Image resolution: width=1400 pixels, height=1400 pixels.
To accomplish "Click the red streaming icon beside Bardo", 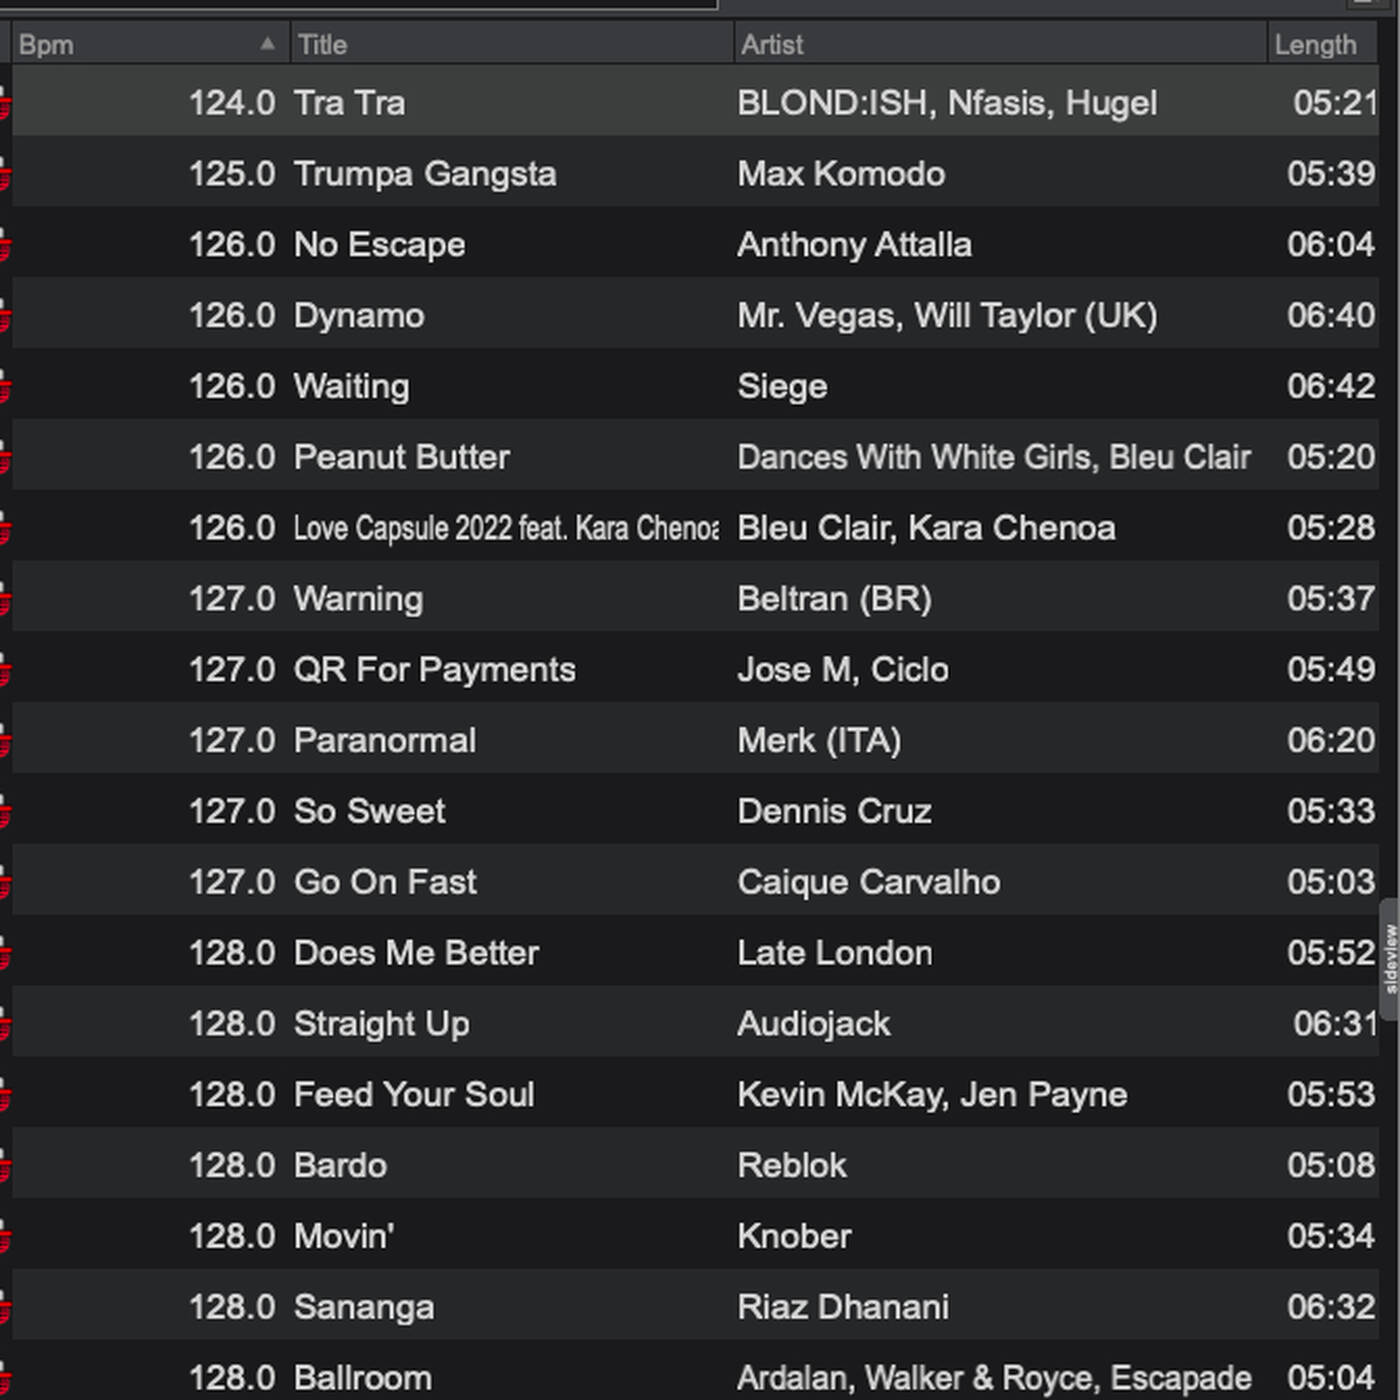I will click(x=4, y=1166).
